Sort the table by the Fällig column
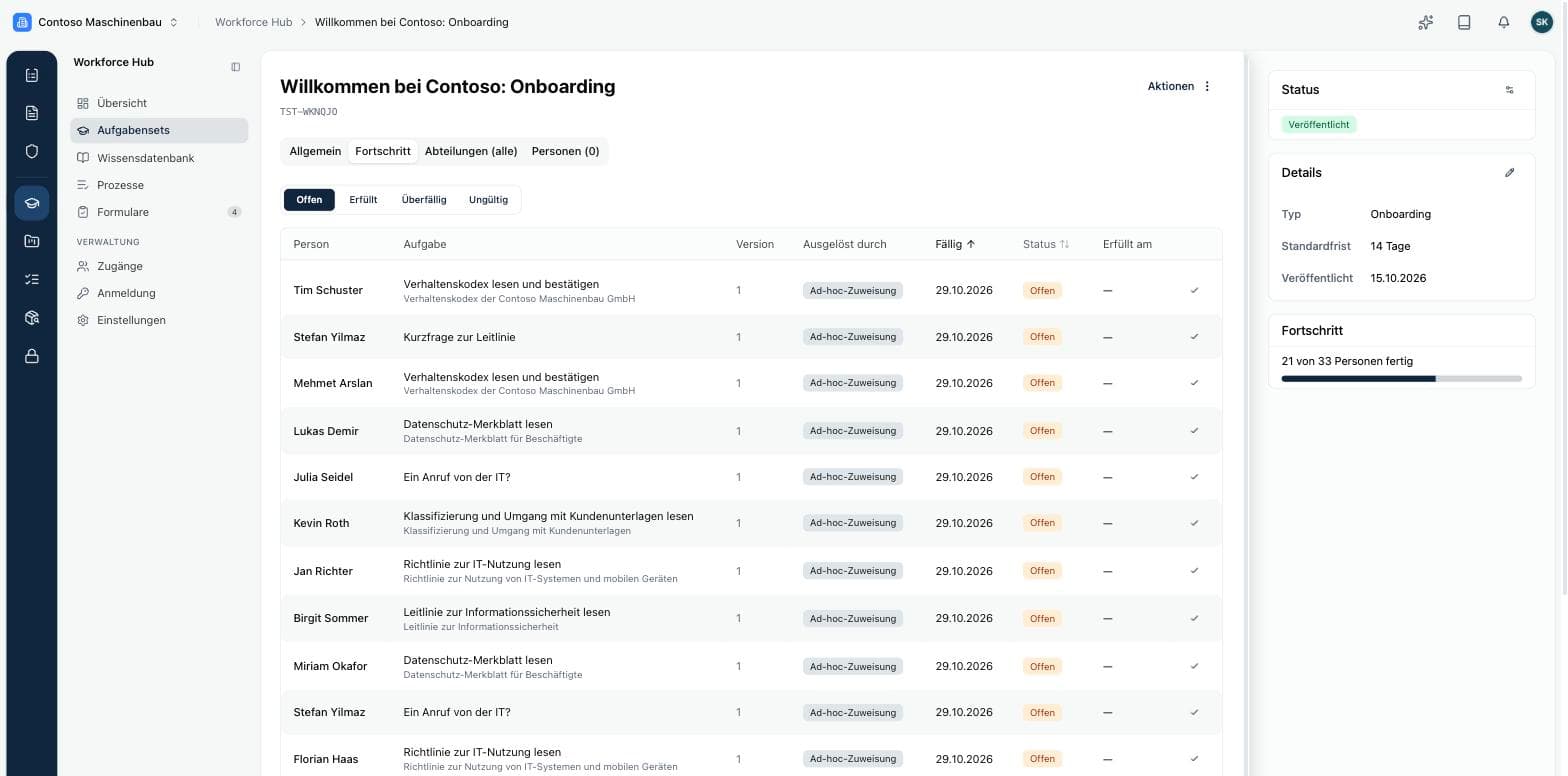The image size is (1568, 776). 955,244
